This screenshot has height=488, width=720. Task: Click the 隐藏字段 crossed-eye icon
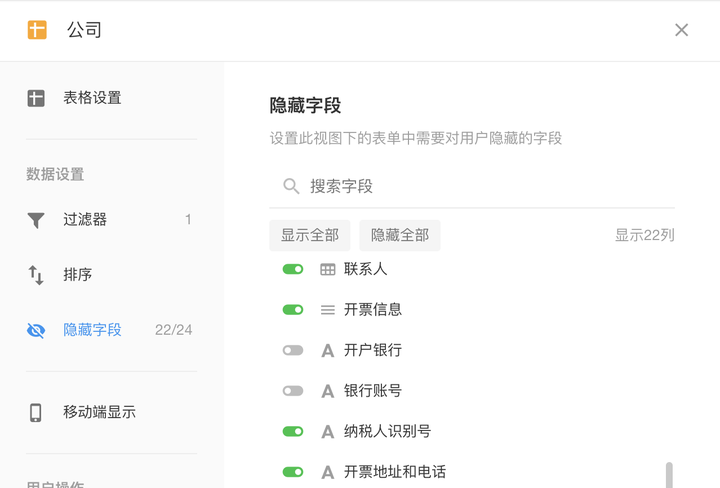[36, 330]
